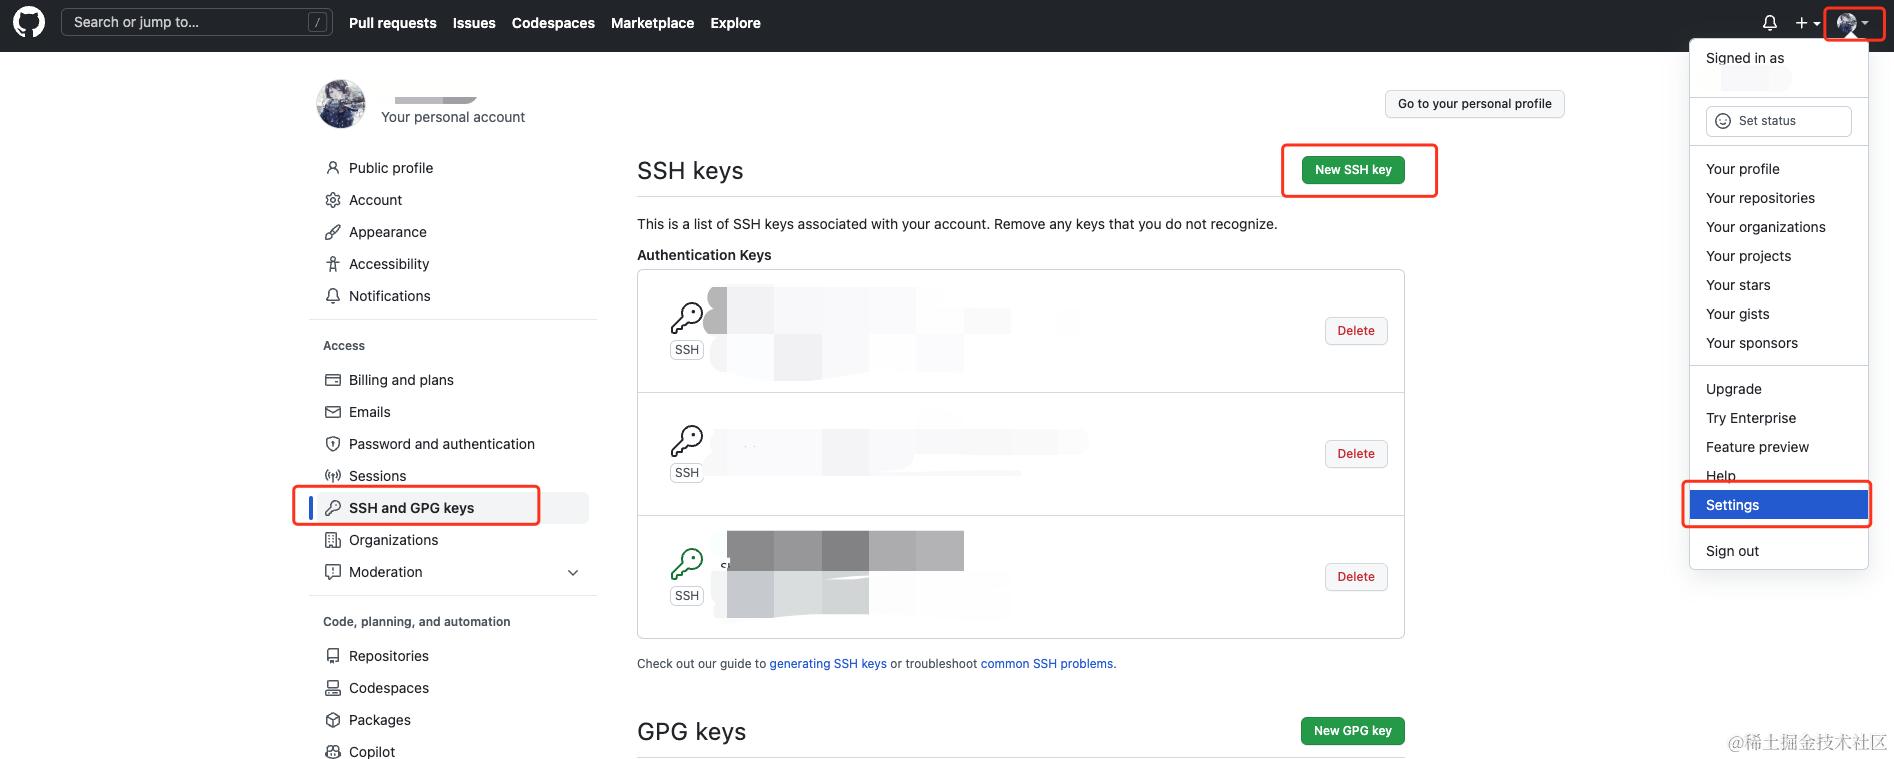This screenshot has height=759, width=1894.
Task: Choose Your projects in user menu
Action: point(1778,256)
